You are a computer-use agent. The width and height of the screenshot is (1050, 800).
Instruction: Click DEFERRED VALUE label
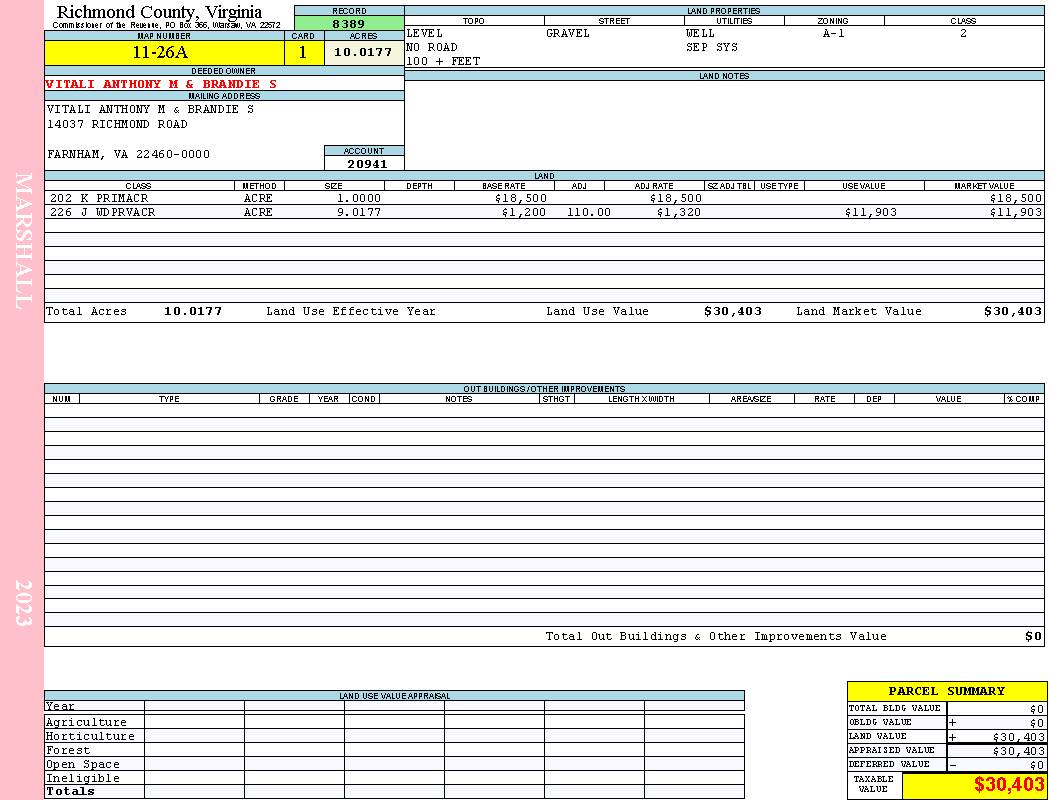point(889,764)
